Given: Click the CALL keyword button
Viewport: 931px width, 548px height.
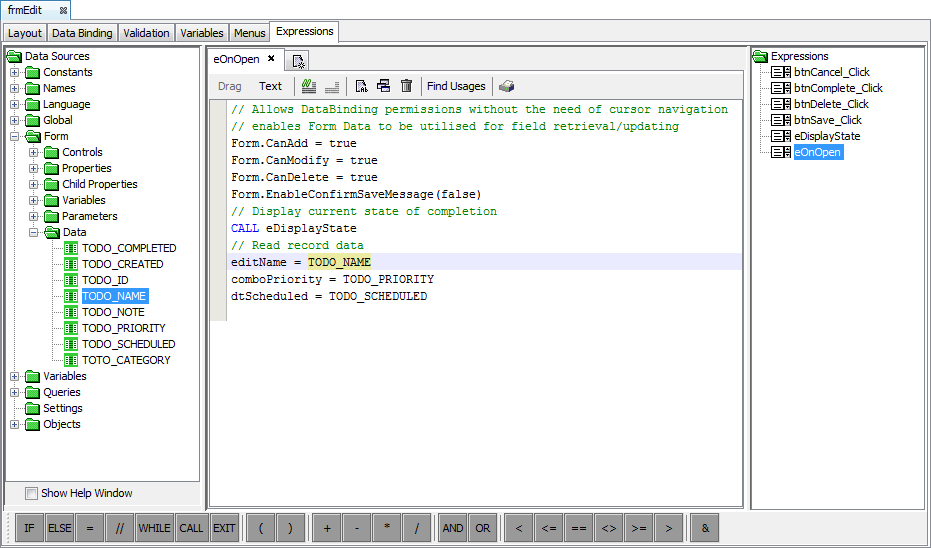Looking at the screenshot, I should pos(191,528).
